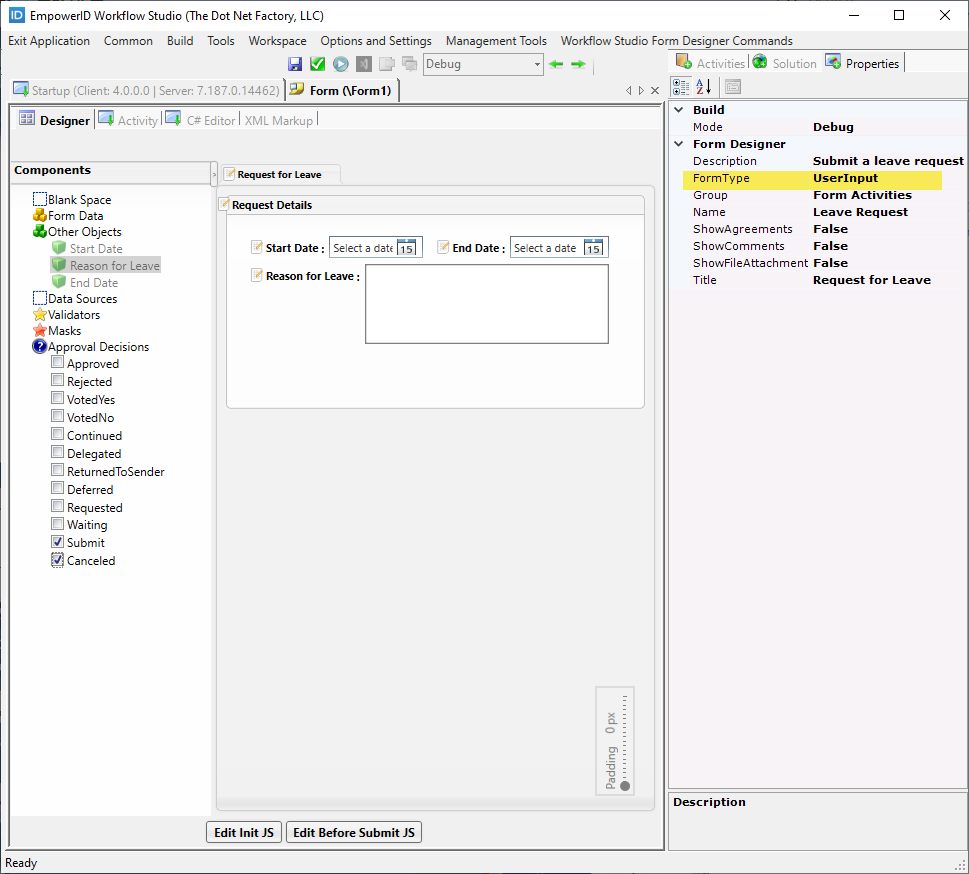This screenshot has width=969, height=874.
Task: Click the green back navigation arrow
Action: point(556,63)
